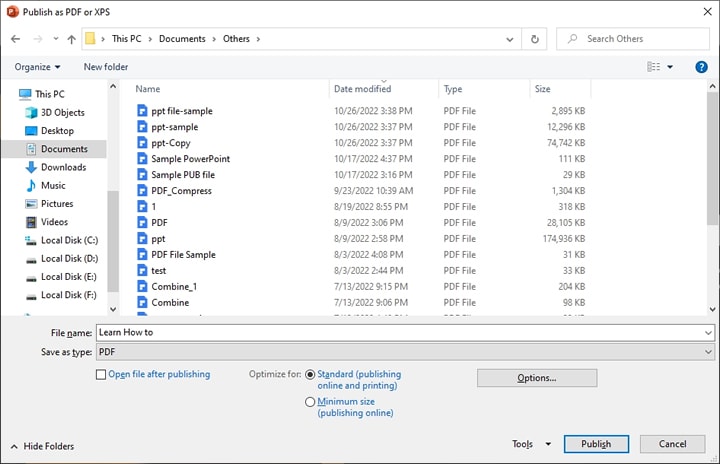
Task: Click the File name input field
Action: 400,332
